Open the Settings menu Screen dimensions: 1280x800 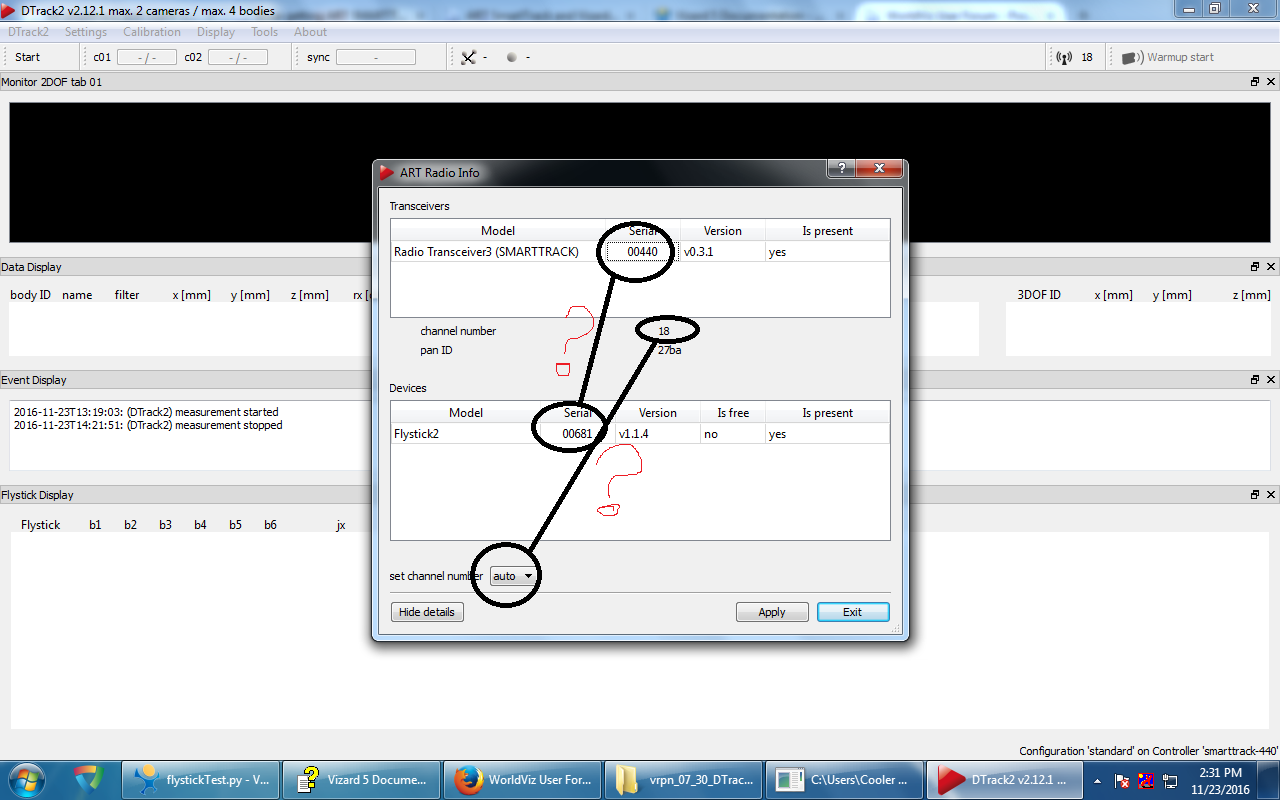click(x=86, y=32)
